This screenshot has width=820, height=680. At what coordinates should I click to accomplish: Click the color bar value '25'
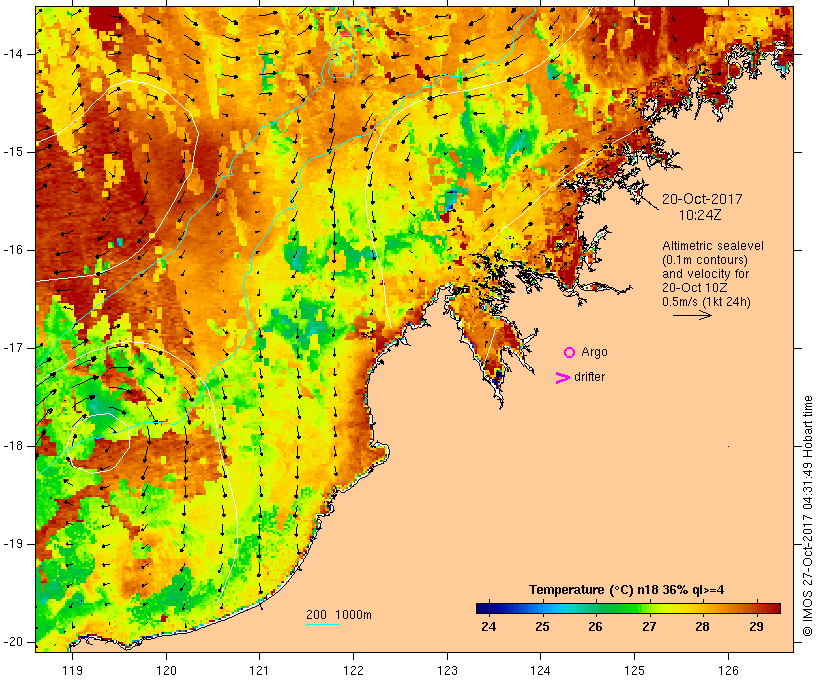[542, 627]
